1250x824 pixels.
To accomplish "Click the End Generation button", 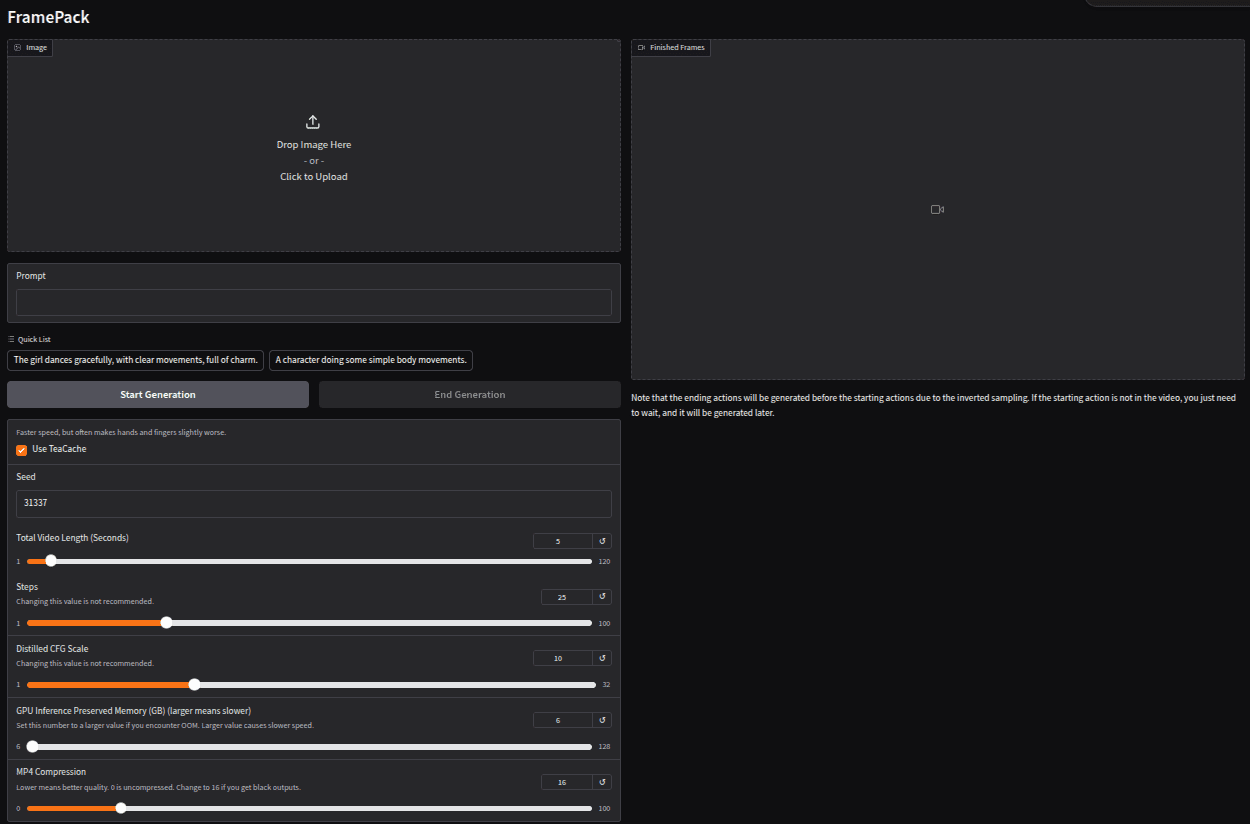I will 470,395.
